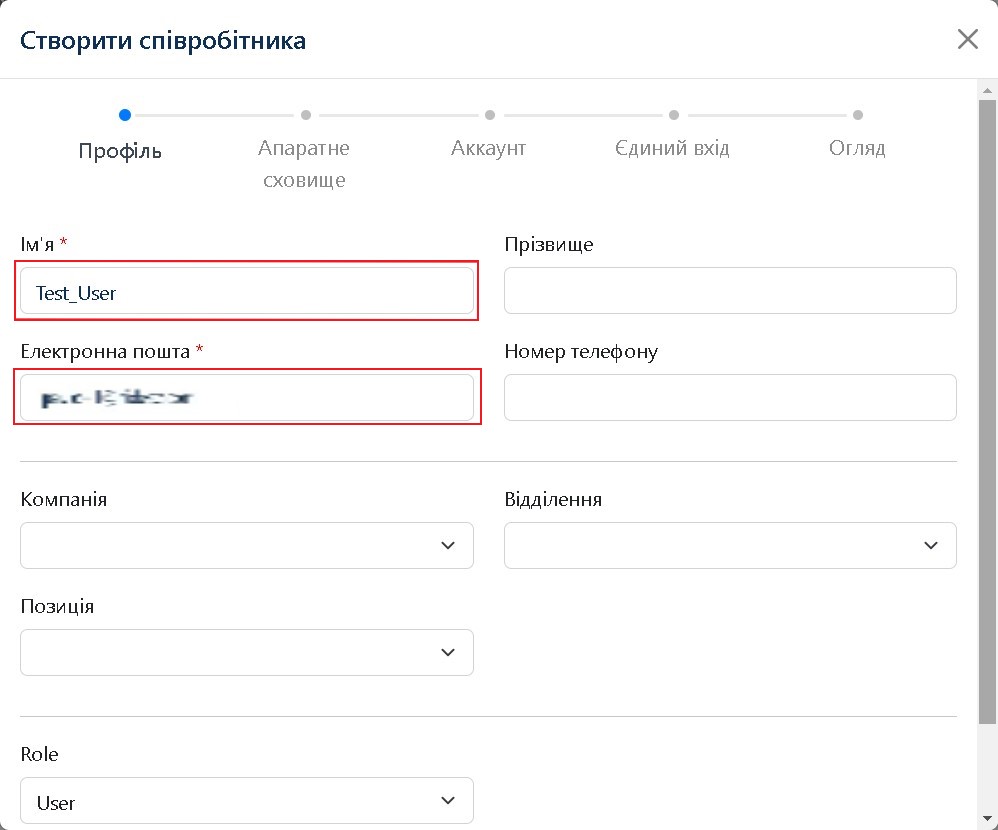This screenshot has width=998, height=830.
Task: Click the Ім'я input field
Action: click(246, 291)
